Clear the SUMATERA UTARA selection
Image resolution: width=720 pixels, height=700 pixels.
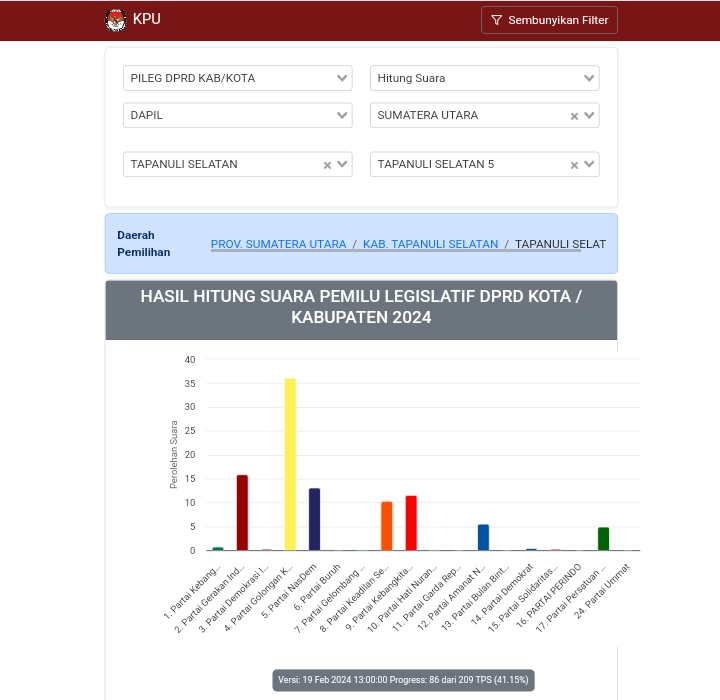pyautogui.click(x=574, y=116)
